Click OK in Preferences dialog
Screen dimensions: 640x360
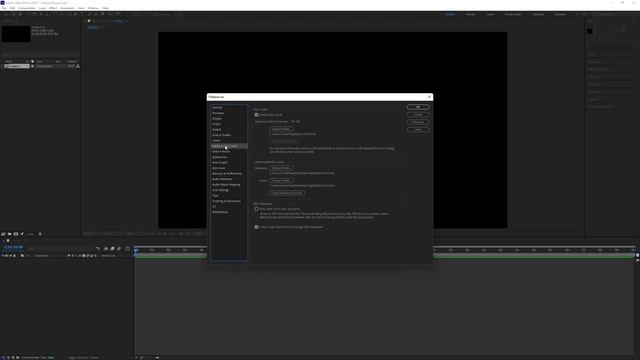(x=418, y=107)
